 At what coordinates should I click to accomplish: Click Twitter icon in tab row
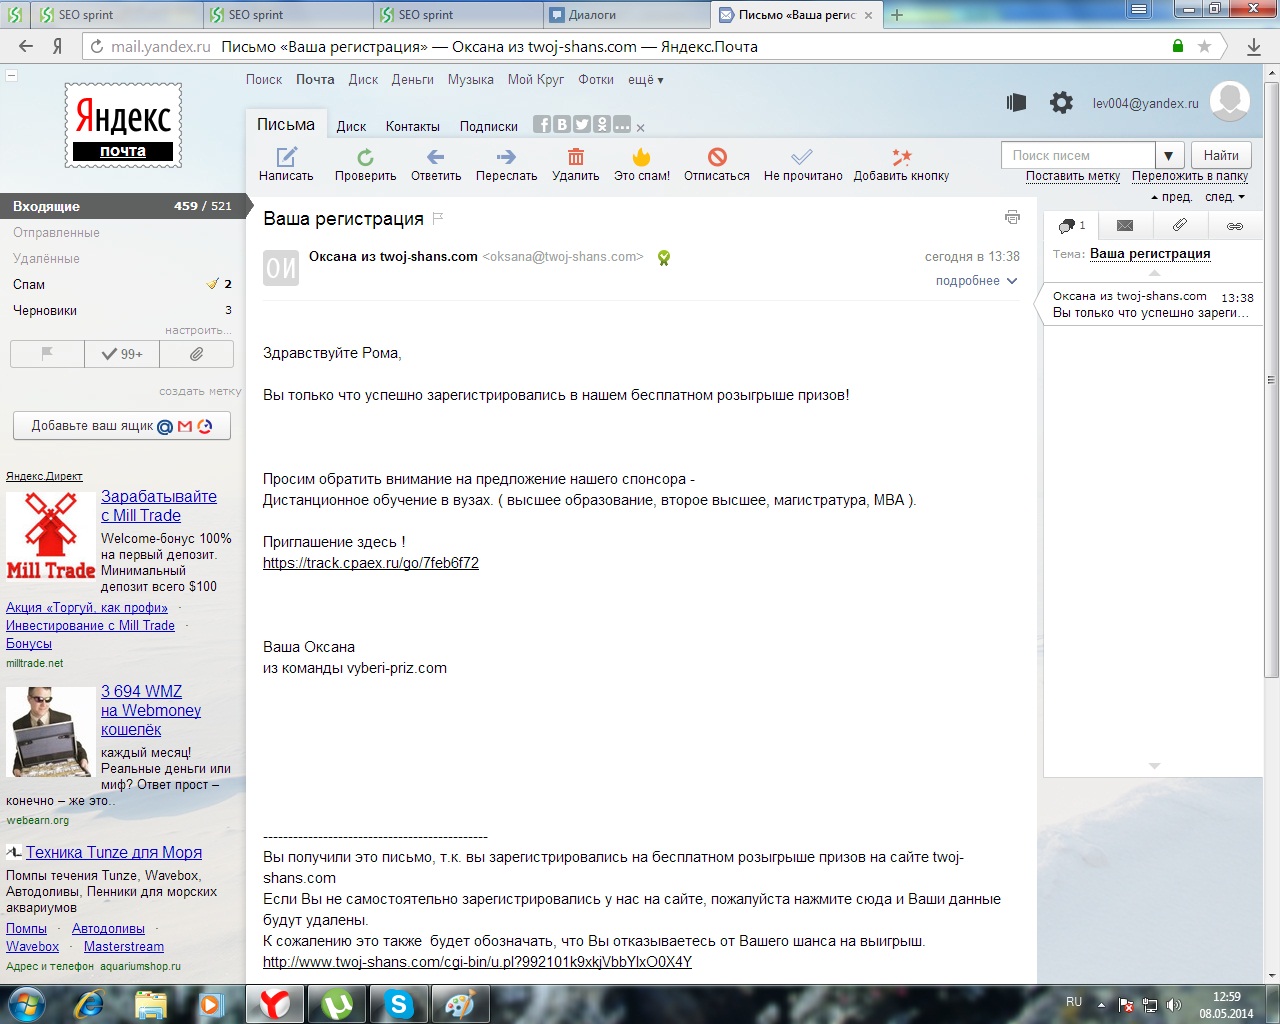point(582,124)
